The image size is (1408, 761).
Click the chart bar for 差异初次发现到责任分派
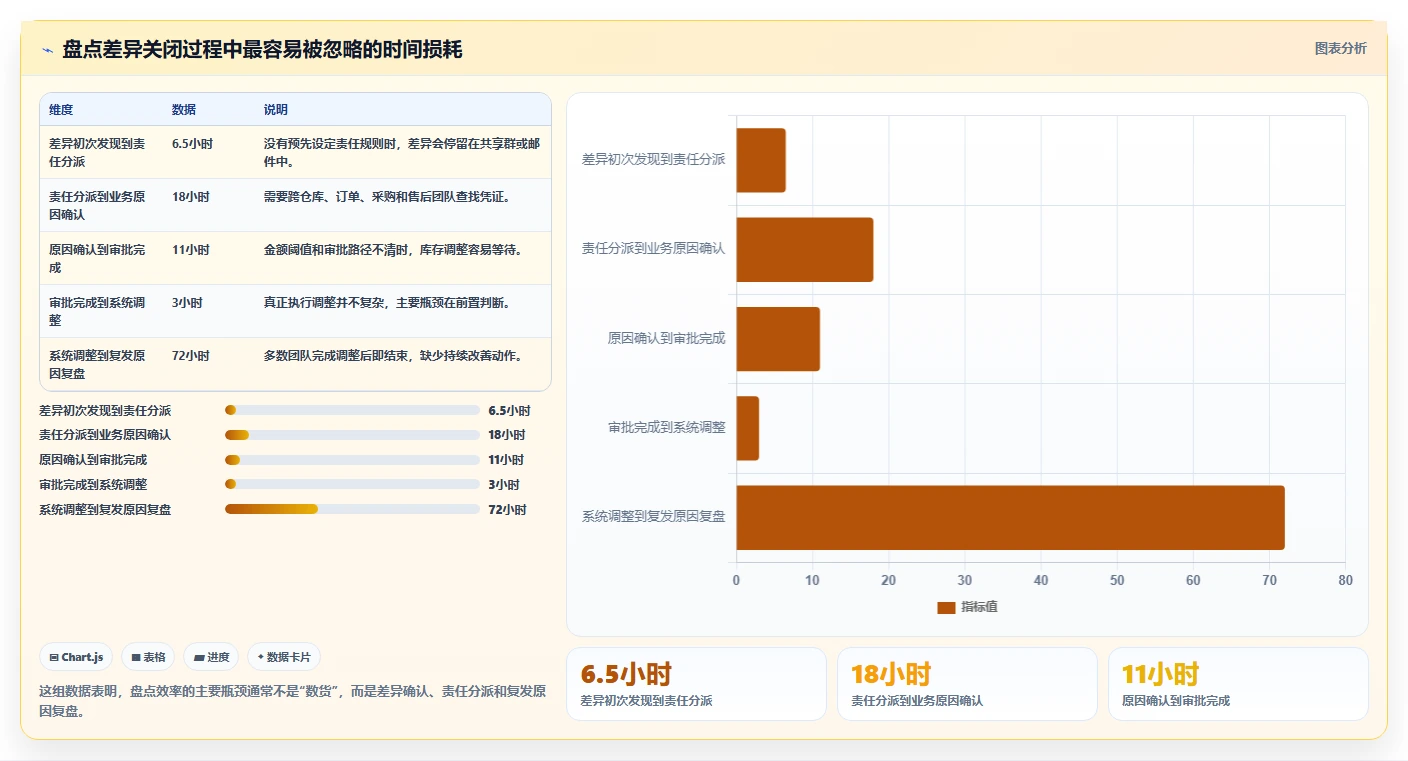pos(761,160)
